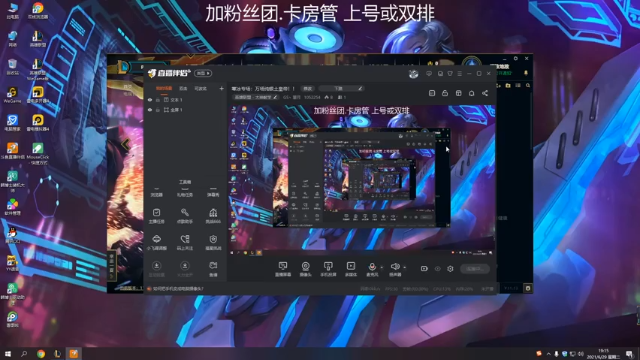Toggle the lock on the 全屏 1 source

(158, 110)
